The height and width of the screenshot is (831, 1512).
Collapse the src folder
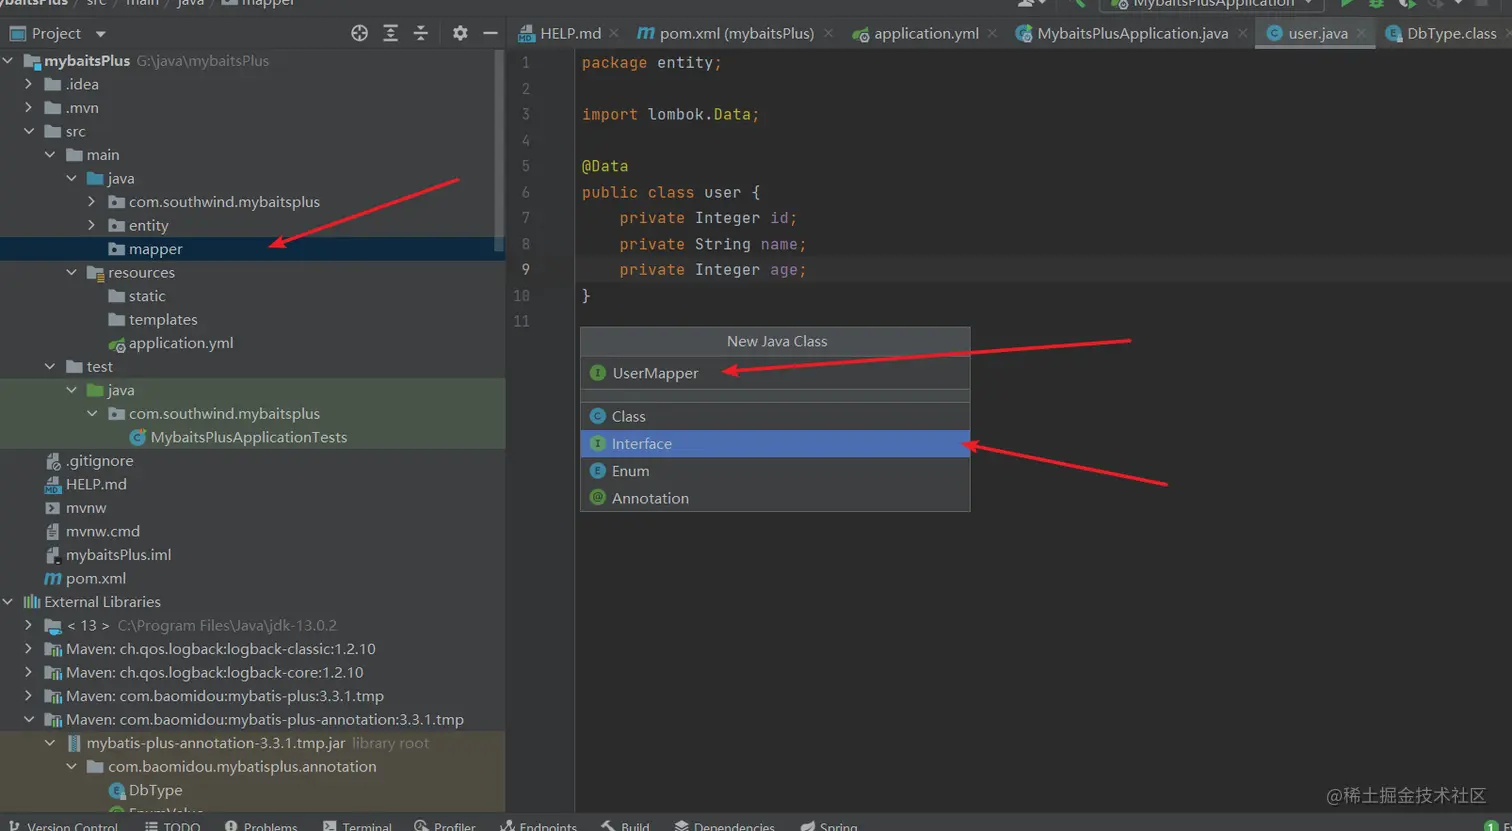29,131
